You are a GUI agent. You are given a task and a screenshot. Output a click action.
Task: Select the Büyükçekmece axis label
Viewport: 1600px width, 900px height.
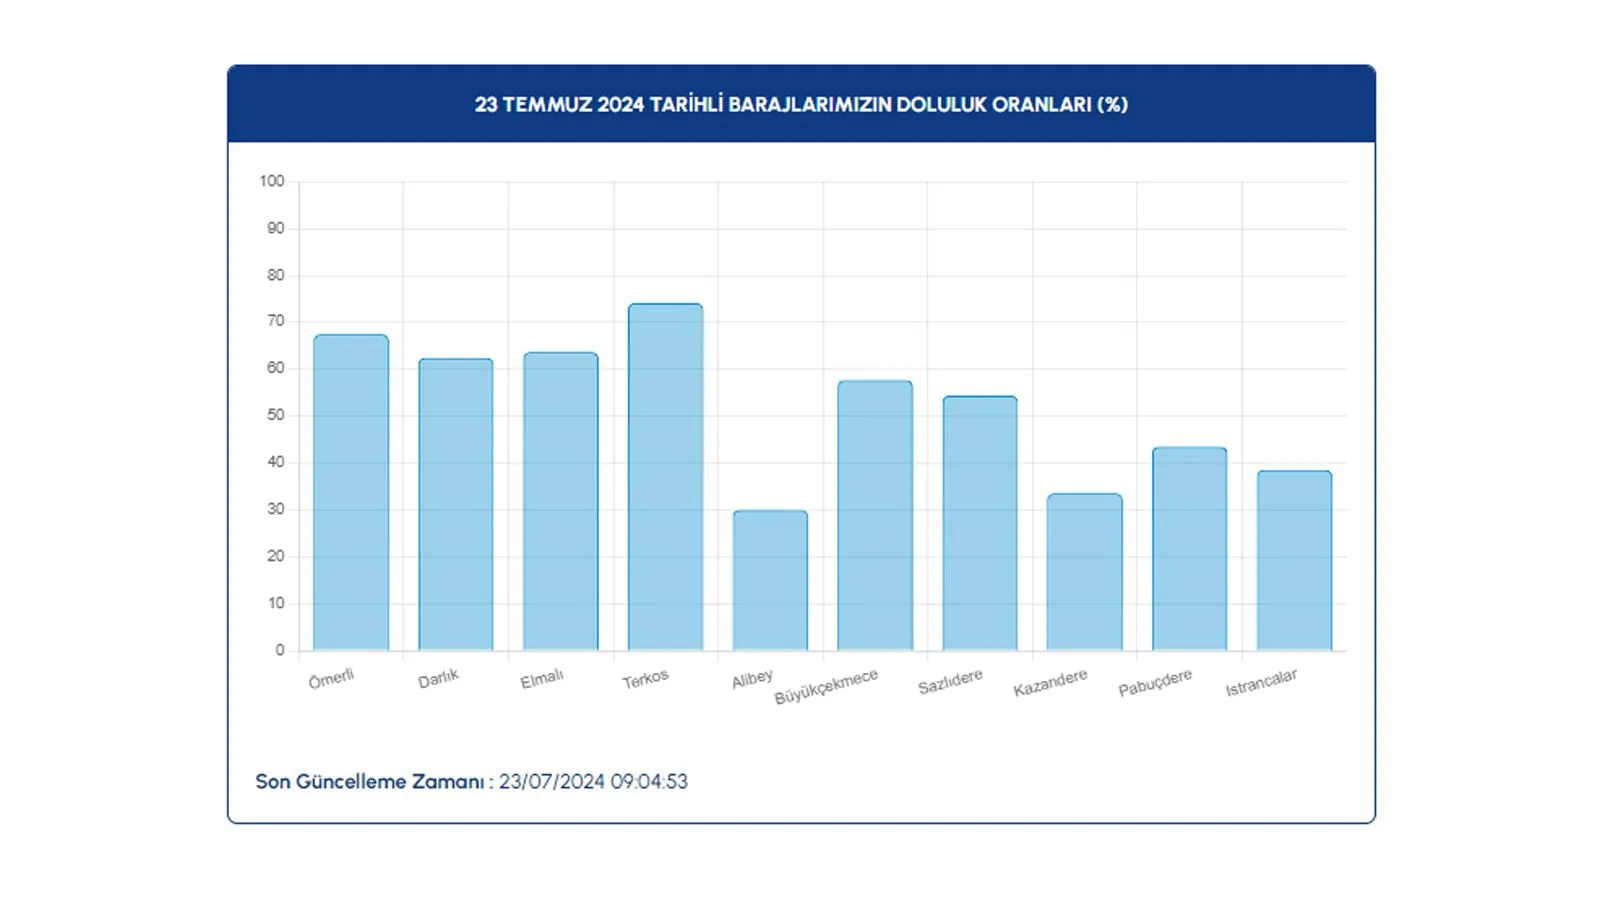[x=828, y=688]
